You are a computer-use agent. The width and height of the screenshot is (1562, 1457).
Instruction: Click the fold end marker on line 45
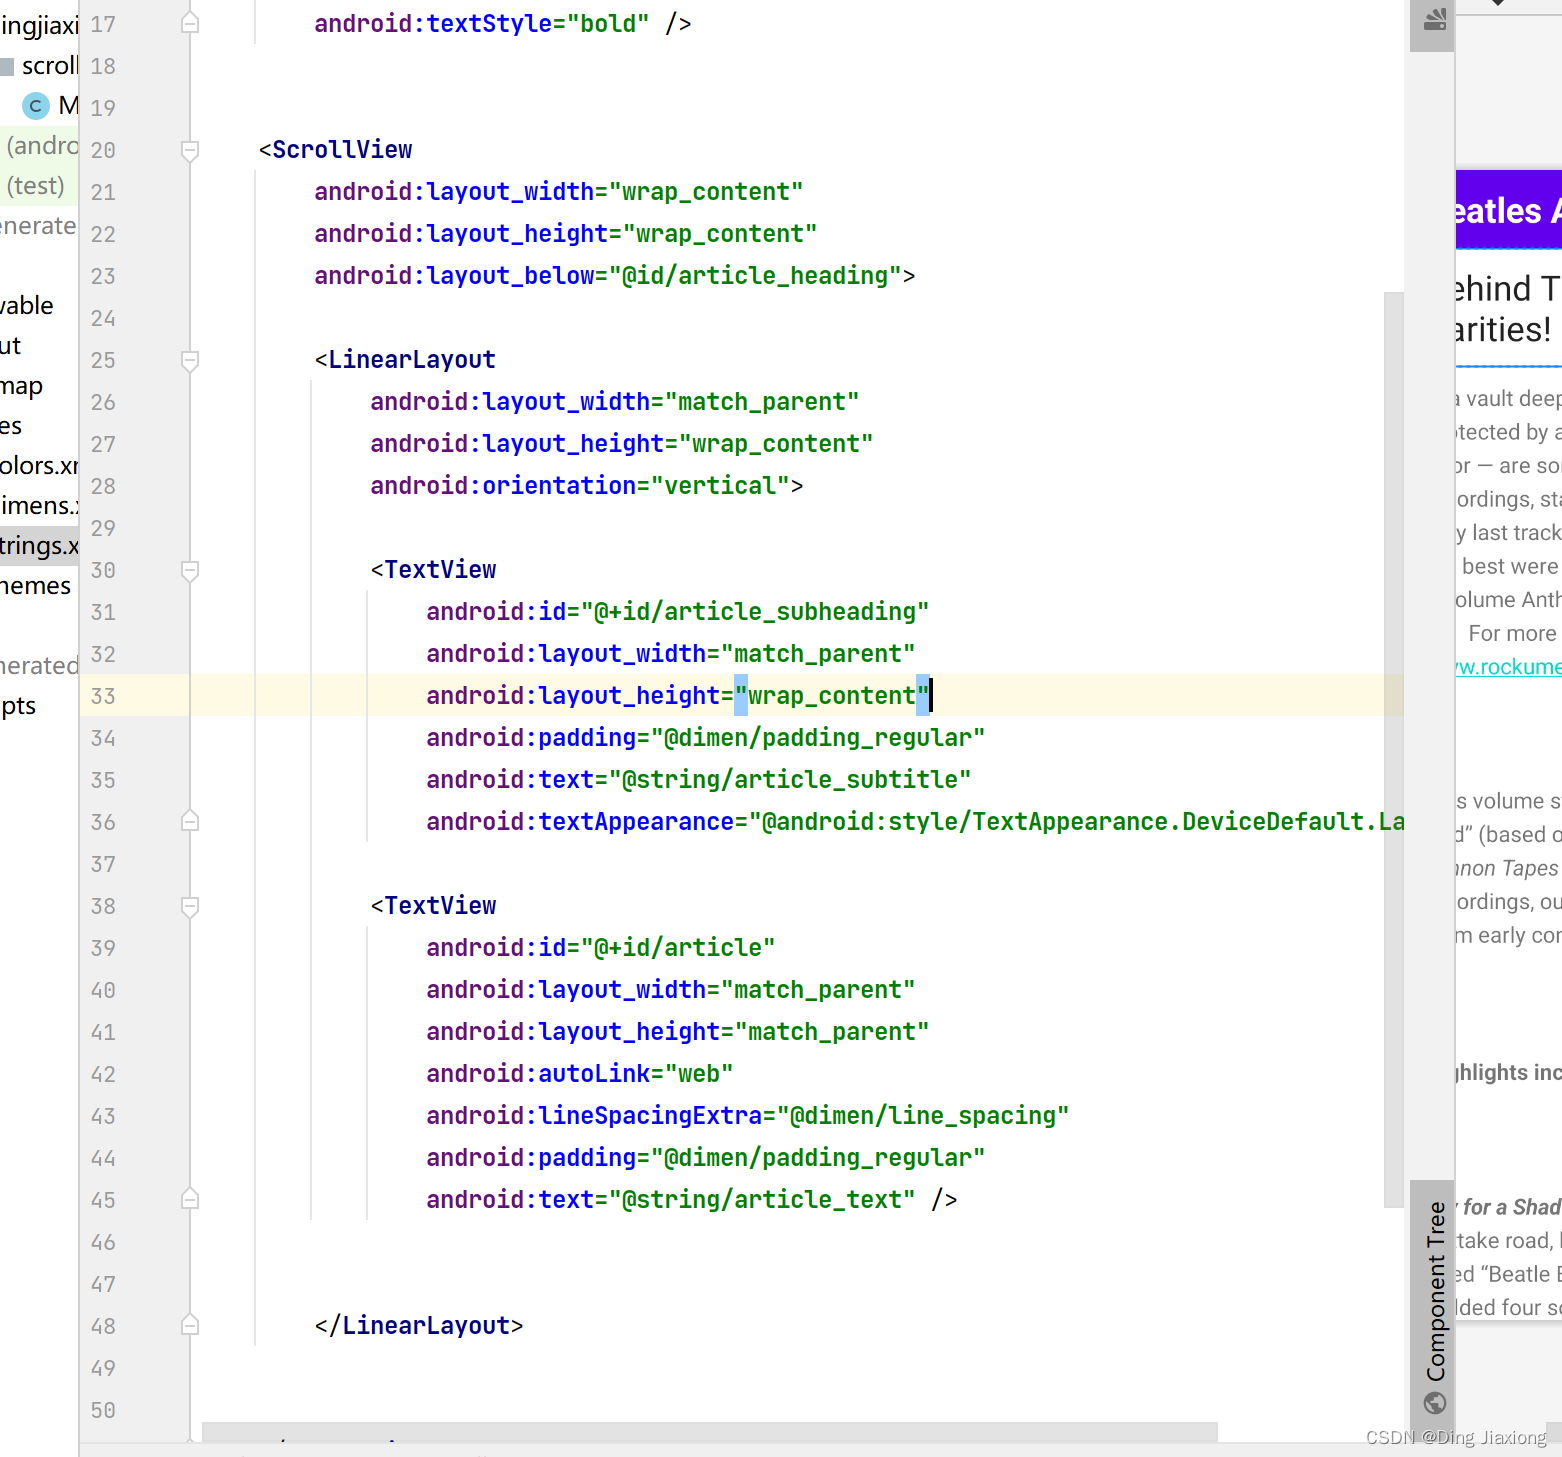190,1199
